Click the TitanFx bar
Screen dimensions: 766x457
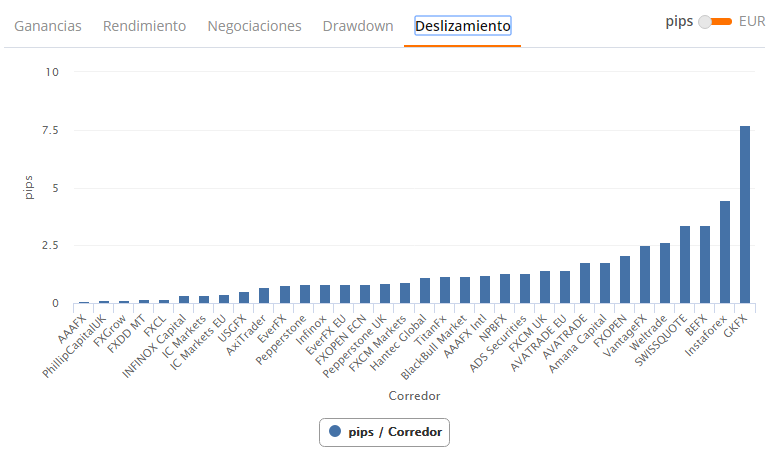445,290
